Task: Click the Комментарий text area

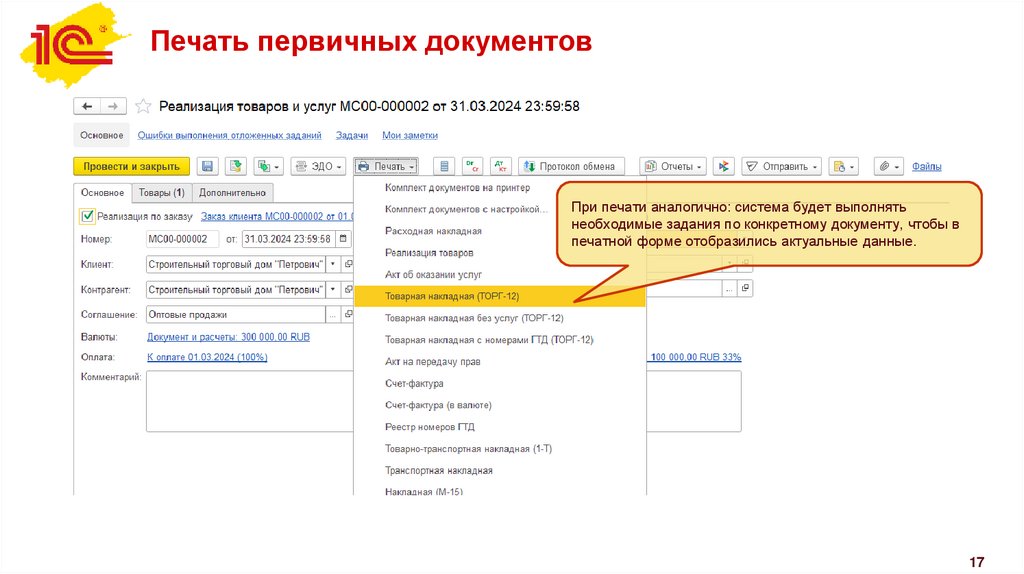Action: 249,401
